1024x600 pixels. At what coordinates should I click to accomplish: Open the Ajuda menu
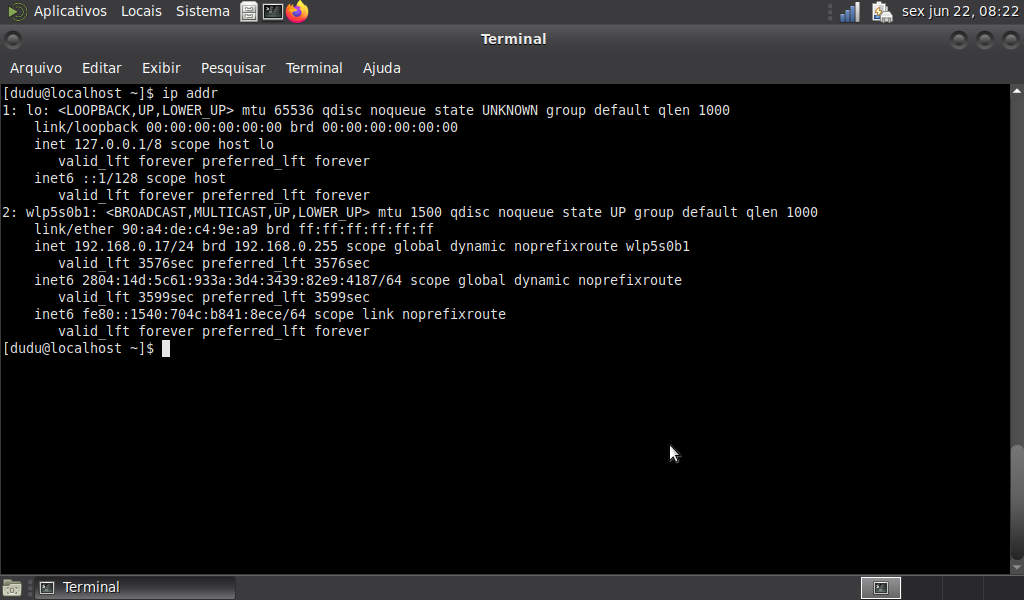pyautogui.click(x=381, y=68)
